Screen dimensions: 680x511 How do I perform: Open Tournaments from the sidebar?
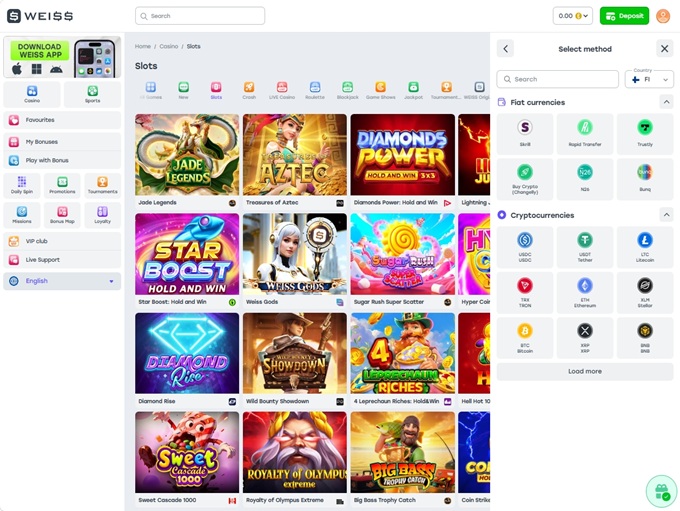102,185
